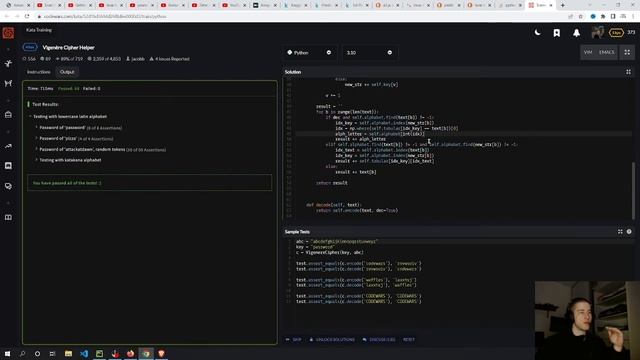Open File Explorer from taskbar
640x360 pixels.
[68, 353]
